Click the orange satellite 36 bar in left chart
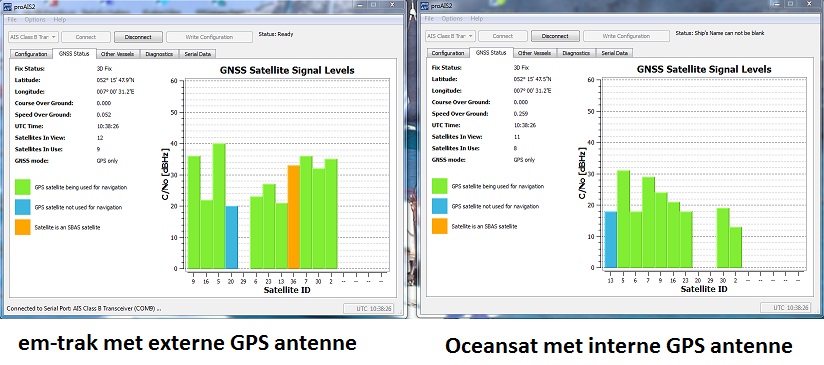 pyautogui.click(x=294, y=217)
